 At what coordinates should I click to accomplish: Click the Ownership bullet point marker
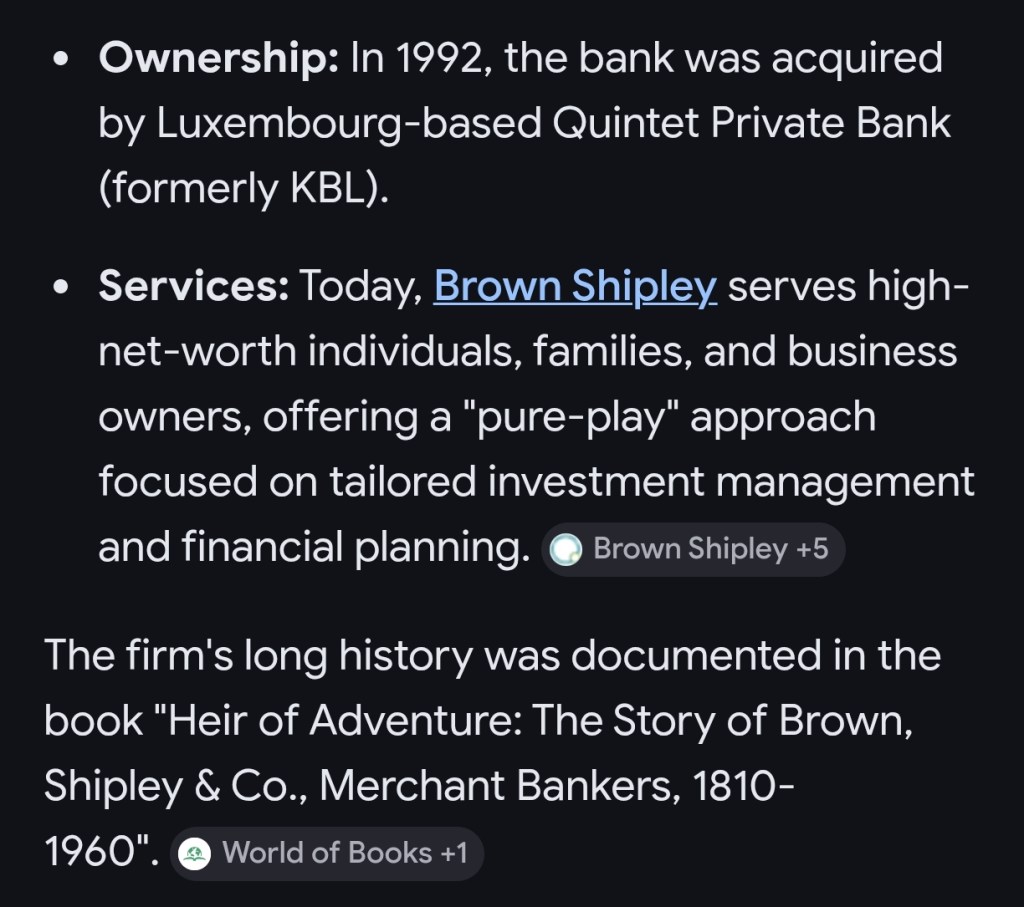62,60
